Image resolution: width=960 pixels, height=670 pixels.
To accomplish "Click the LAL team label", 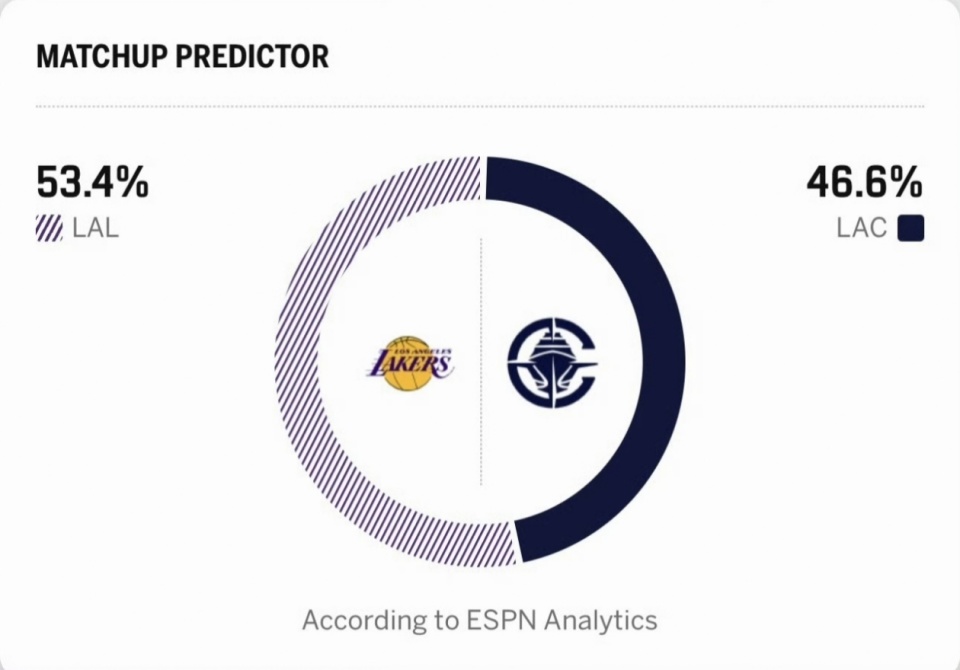I will [x=95, y=228].
